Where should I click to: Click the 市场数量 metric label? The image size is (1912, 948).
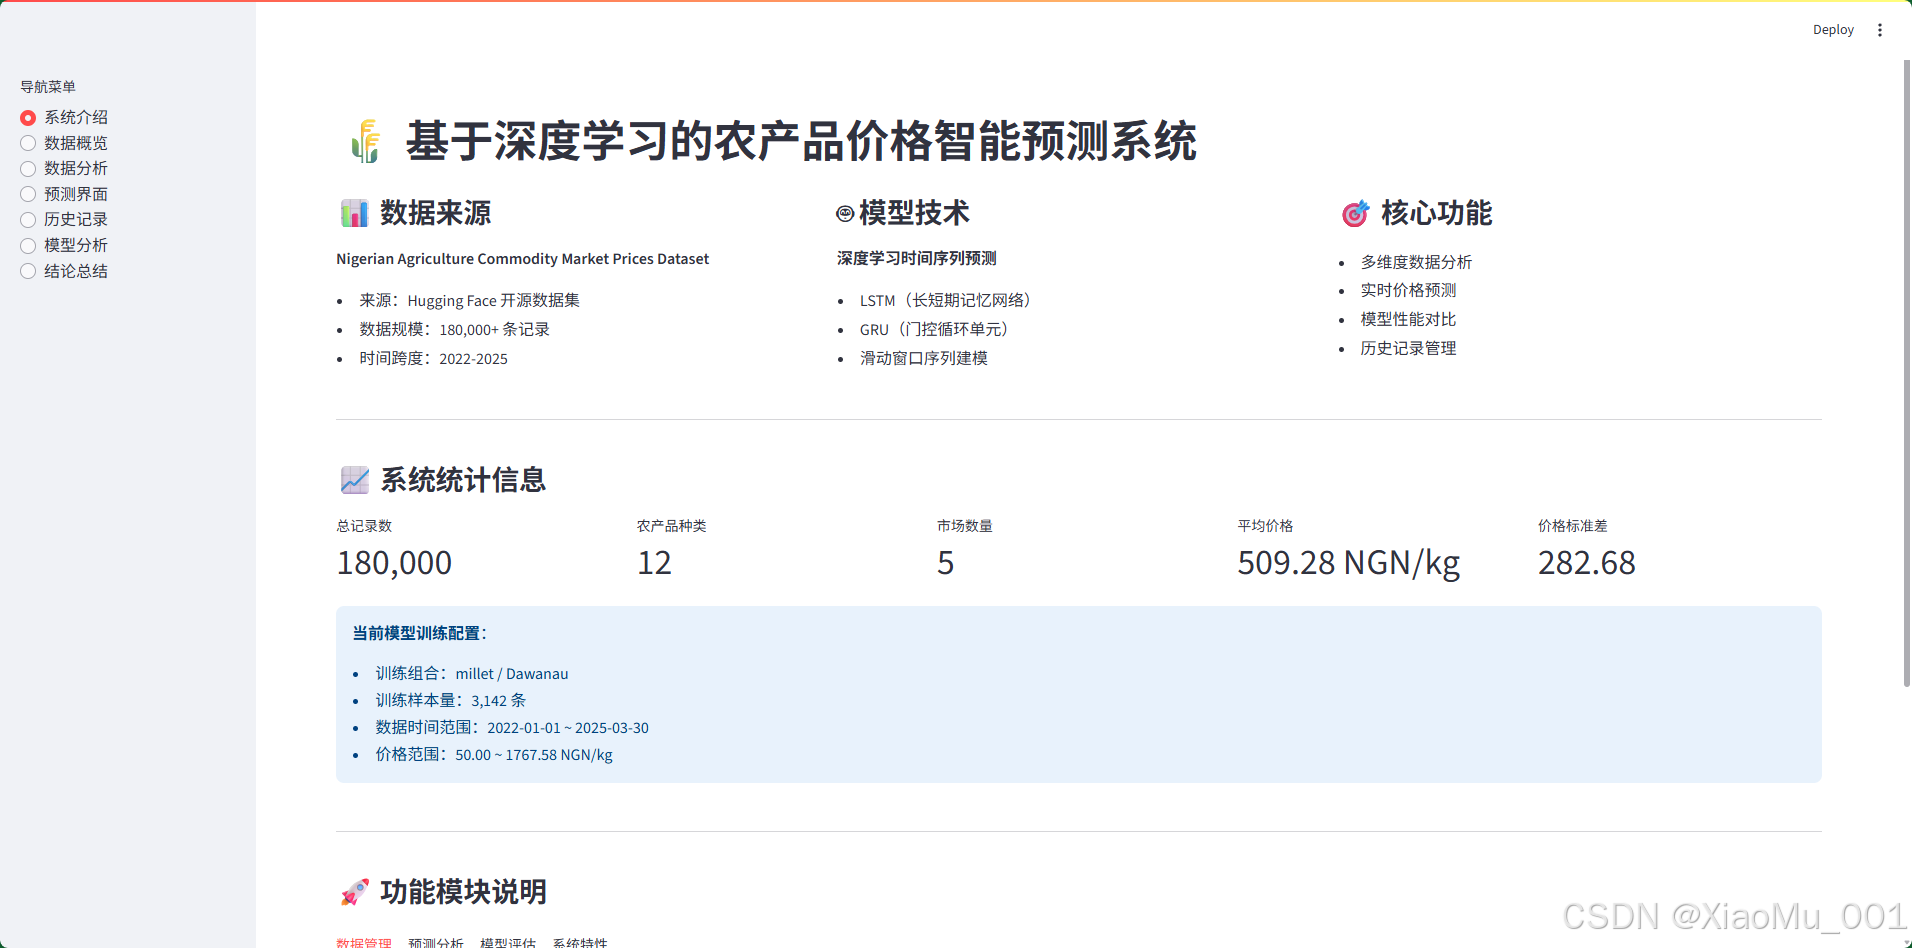point(965,526)
